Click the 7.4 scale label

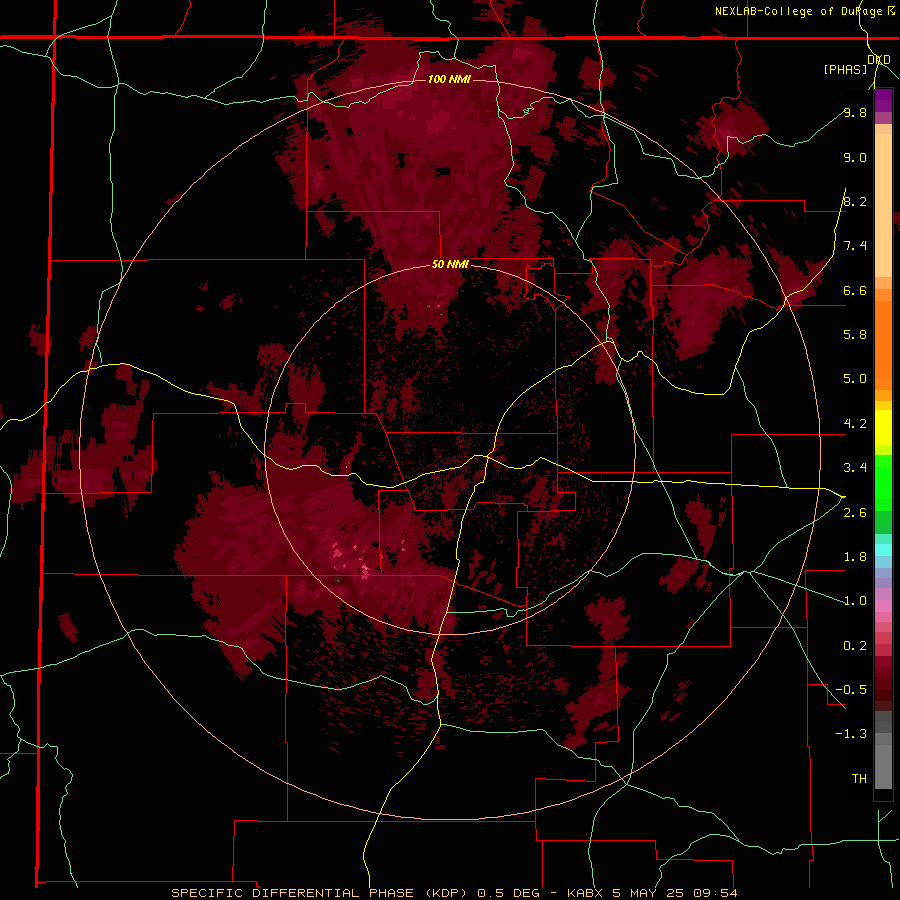tap(855, 246)
